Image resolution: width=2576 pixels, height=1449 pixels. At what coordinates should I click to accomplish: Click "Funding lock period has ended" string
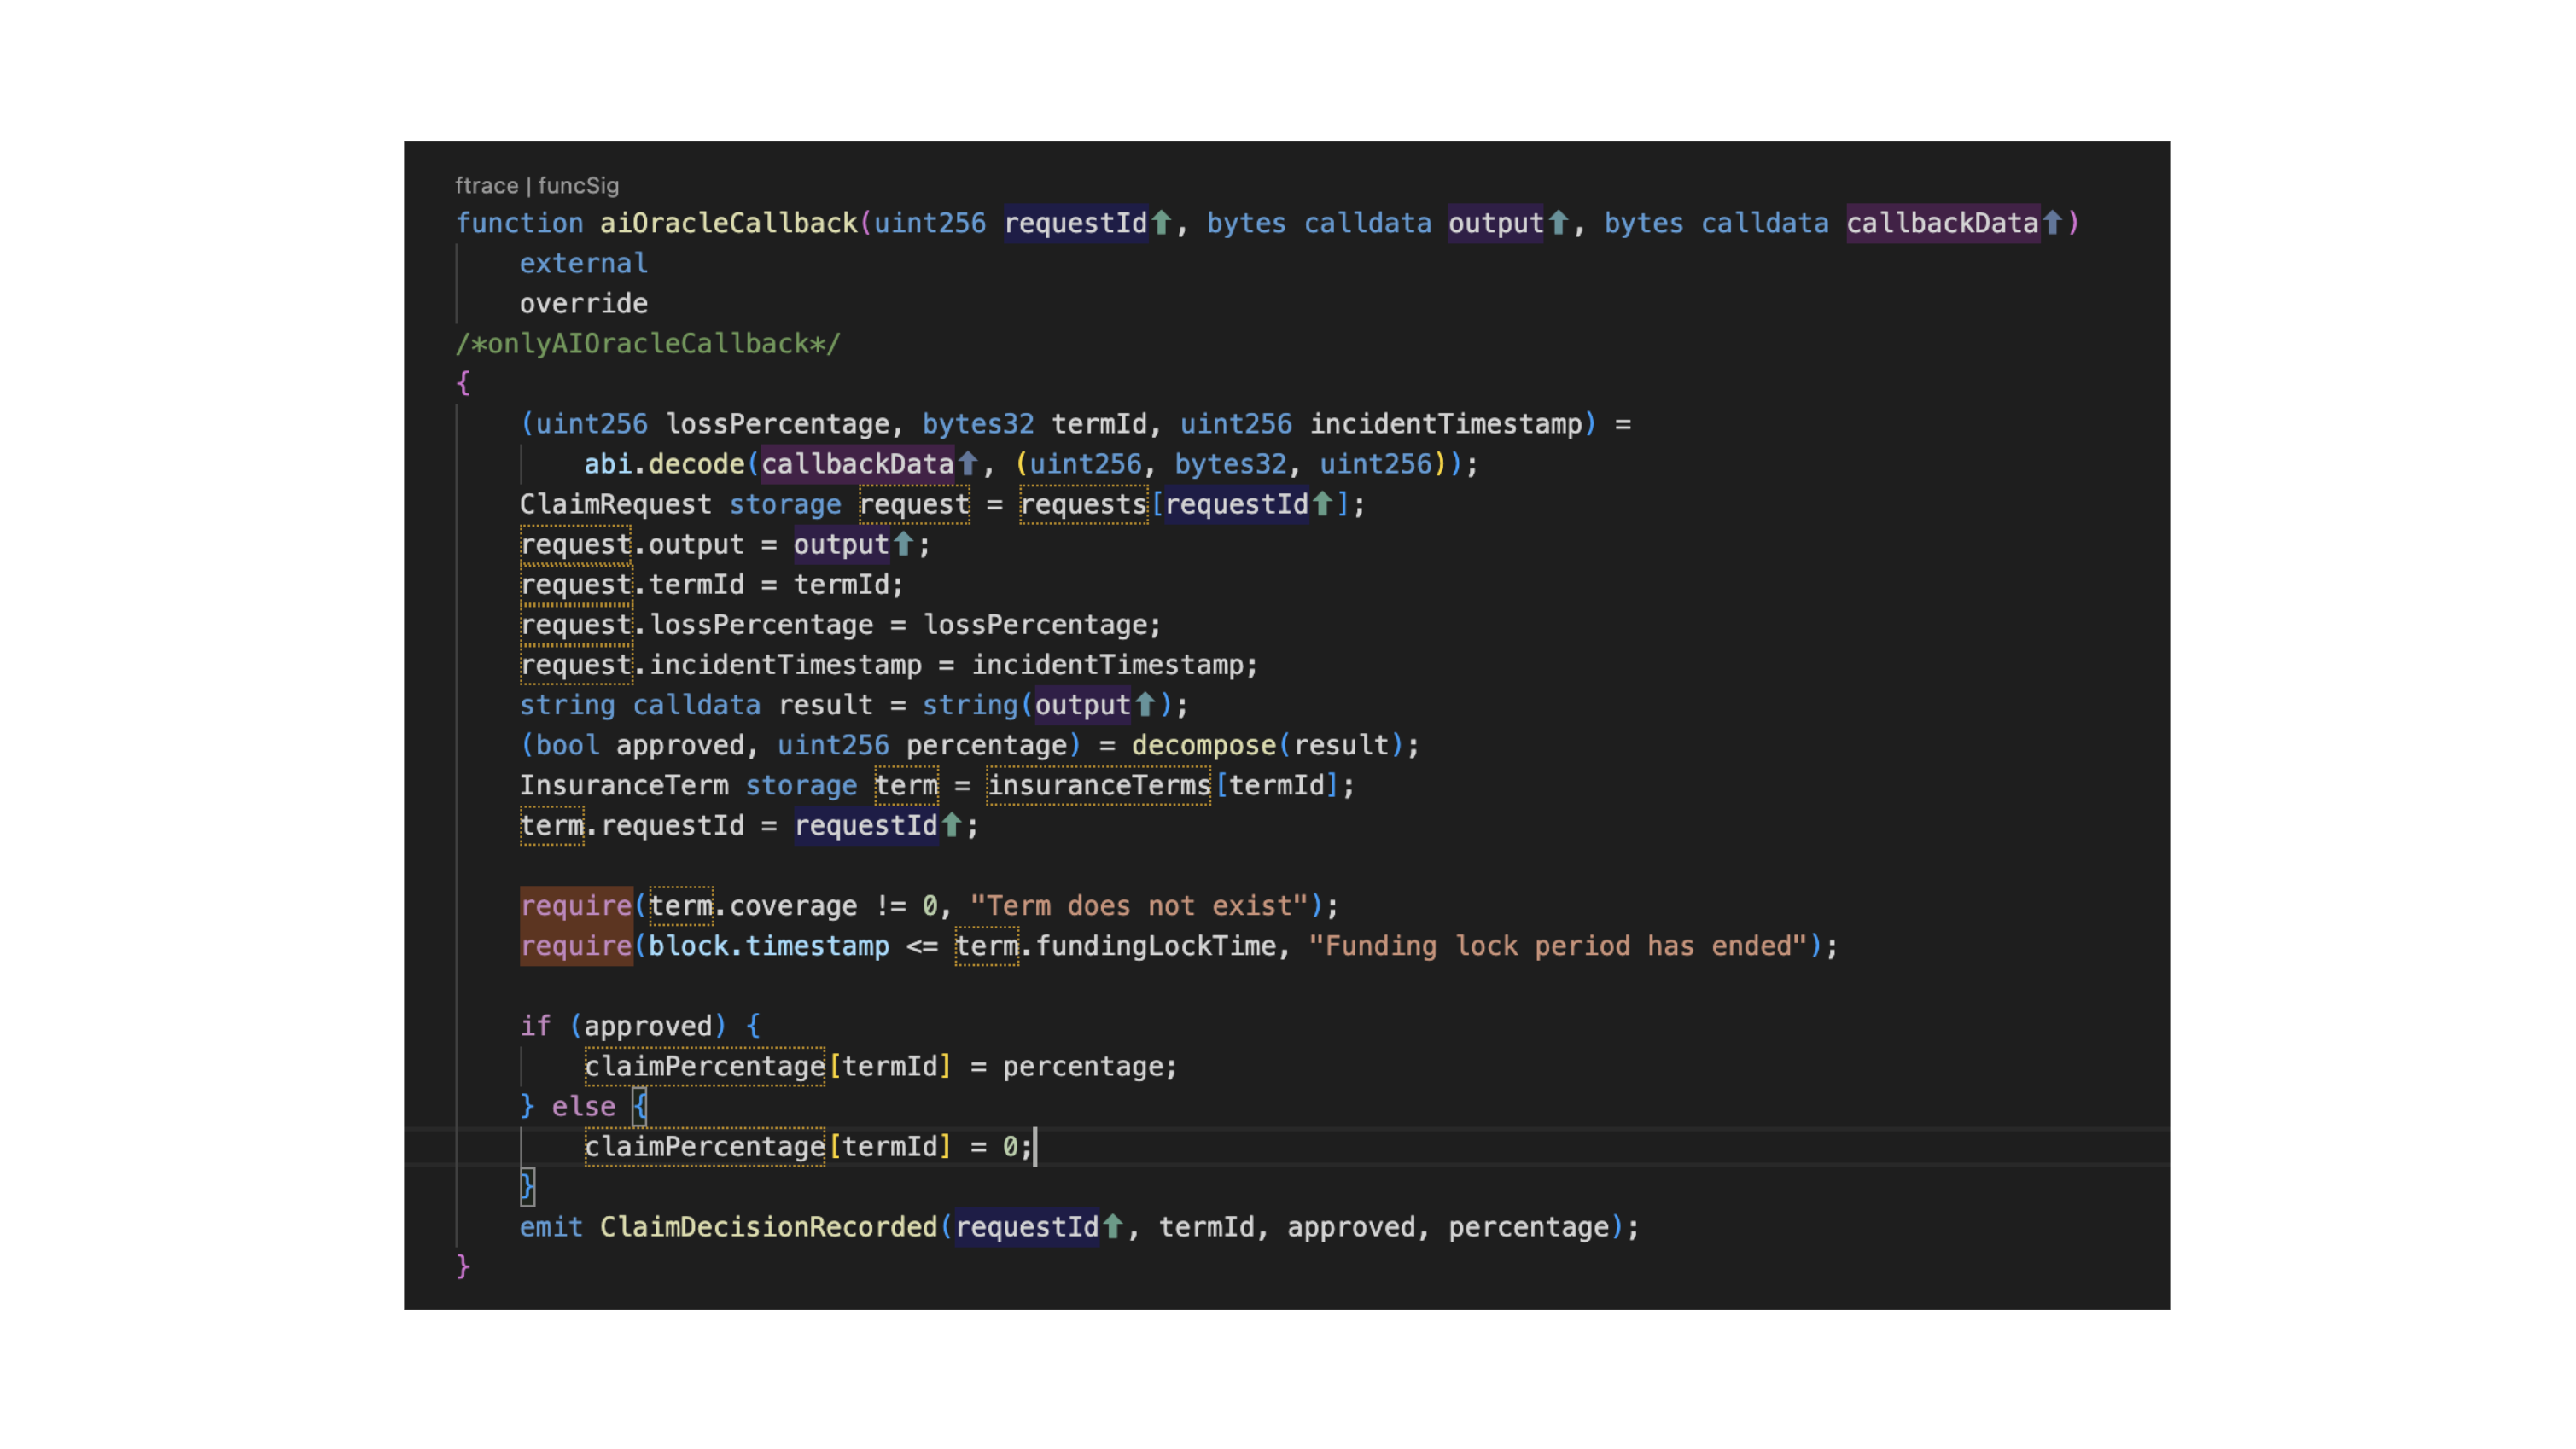click(x=1558, y=946)
